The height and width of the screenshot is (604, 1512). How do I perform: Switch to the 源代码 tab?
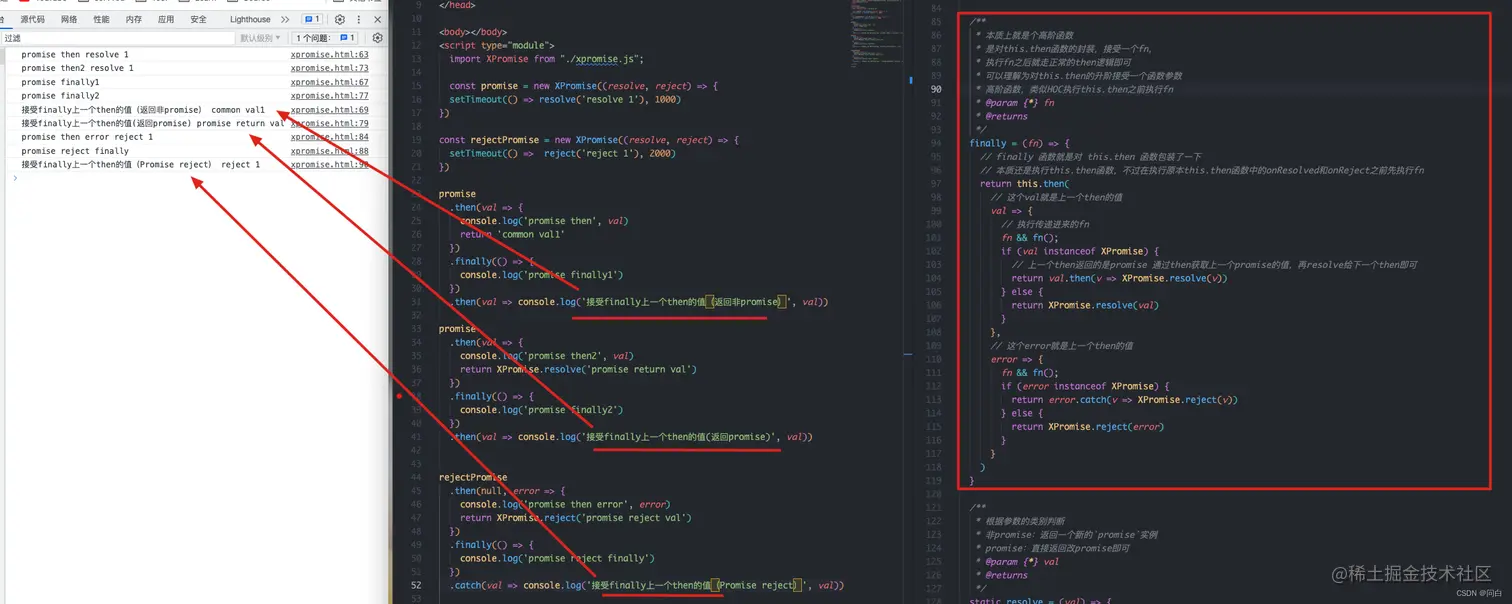coord(32,19)
